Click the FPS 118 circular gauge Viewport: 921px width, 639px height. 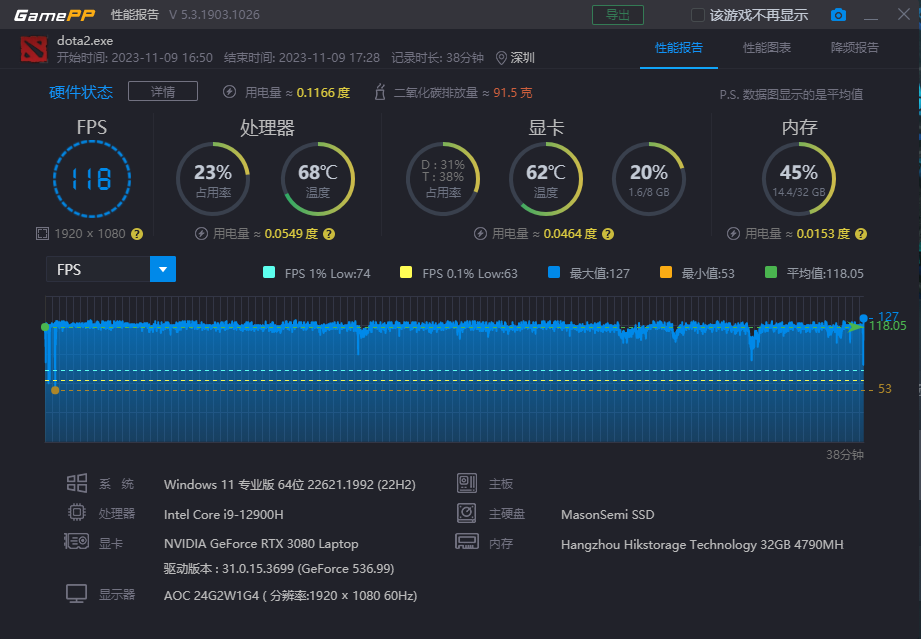pos(92,179)
